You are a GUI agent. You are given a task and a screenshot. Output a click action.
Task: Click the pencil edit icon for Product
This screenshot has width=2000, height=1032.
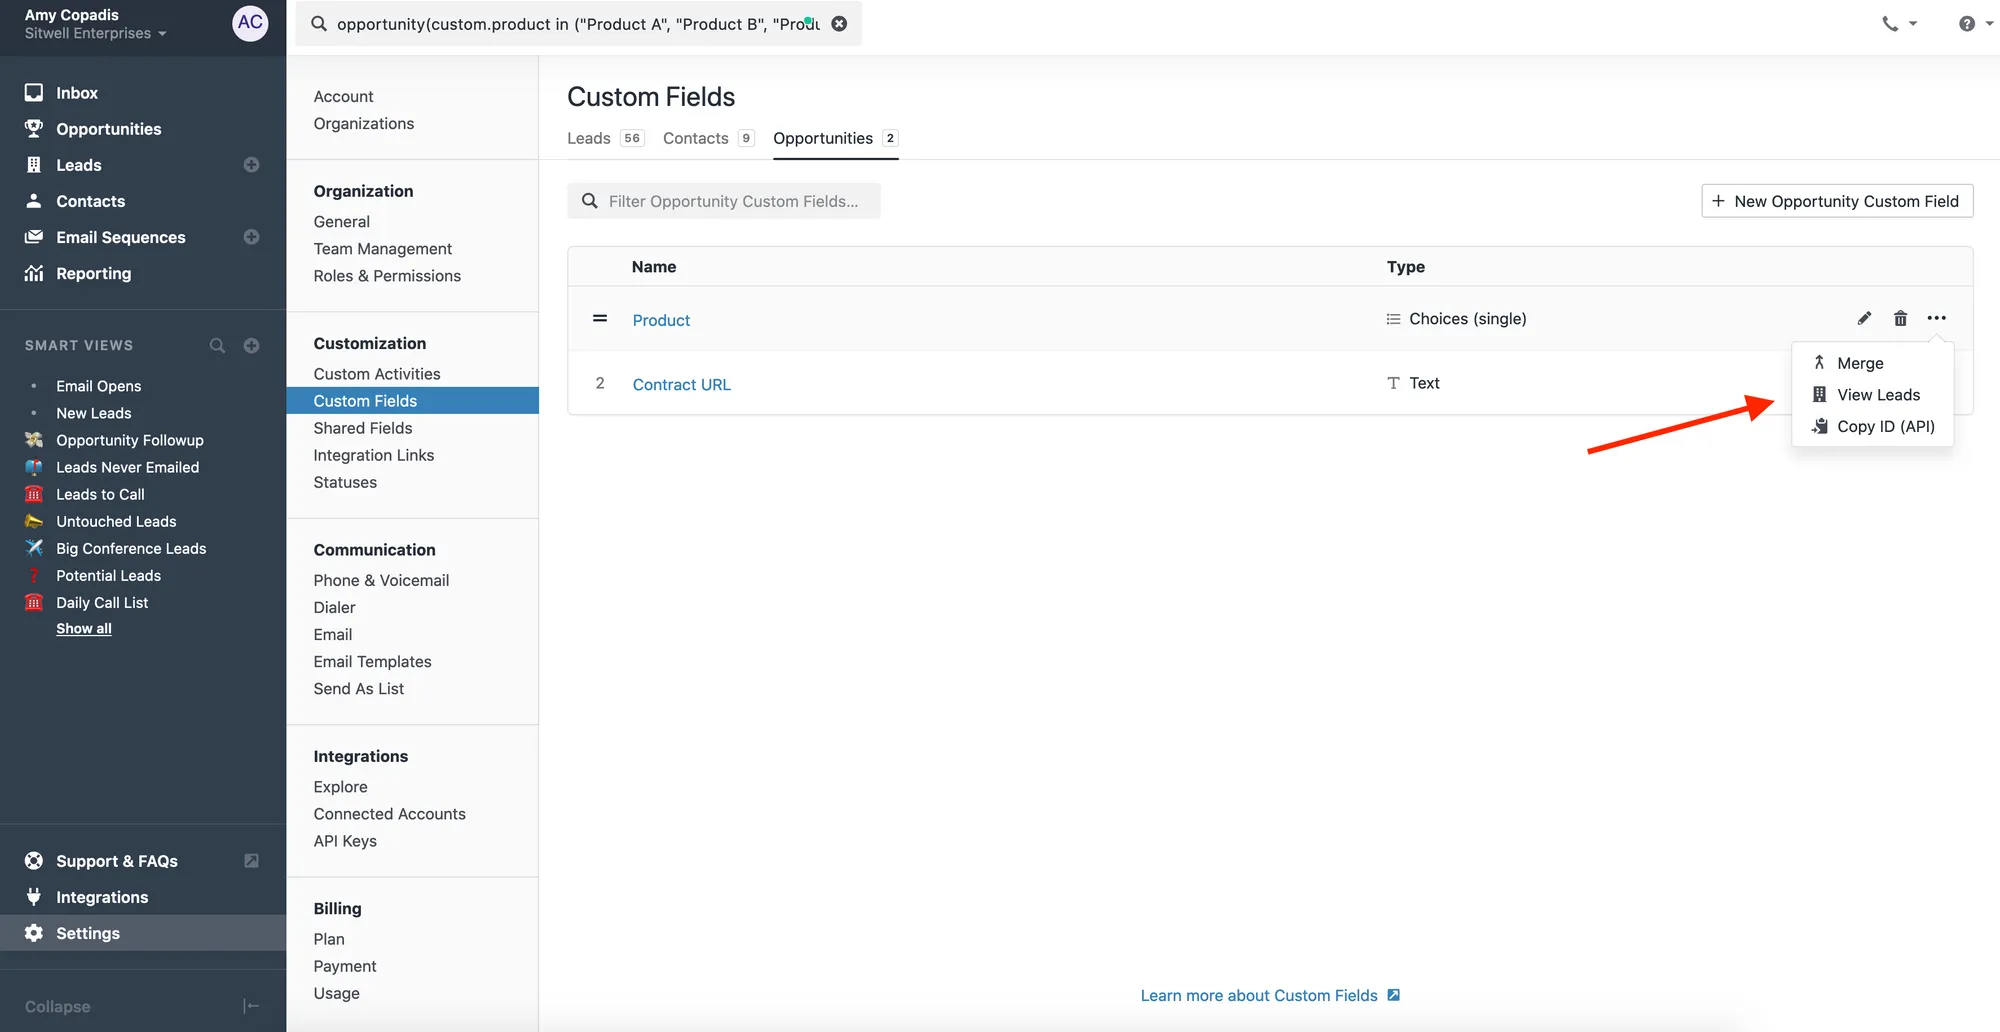click(x=1864, y=319)
